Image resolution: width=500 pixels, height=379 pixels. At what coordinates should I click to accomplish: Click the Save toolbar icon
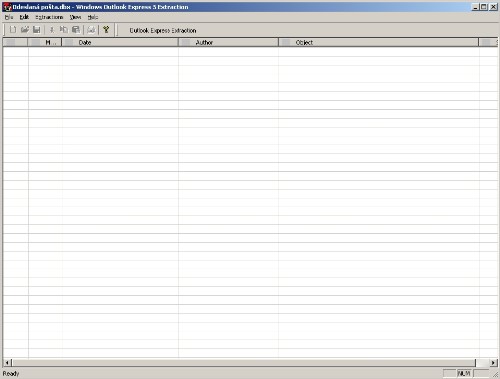[37, 30]
